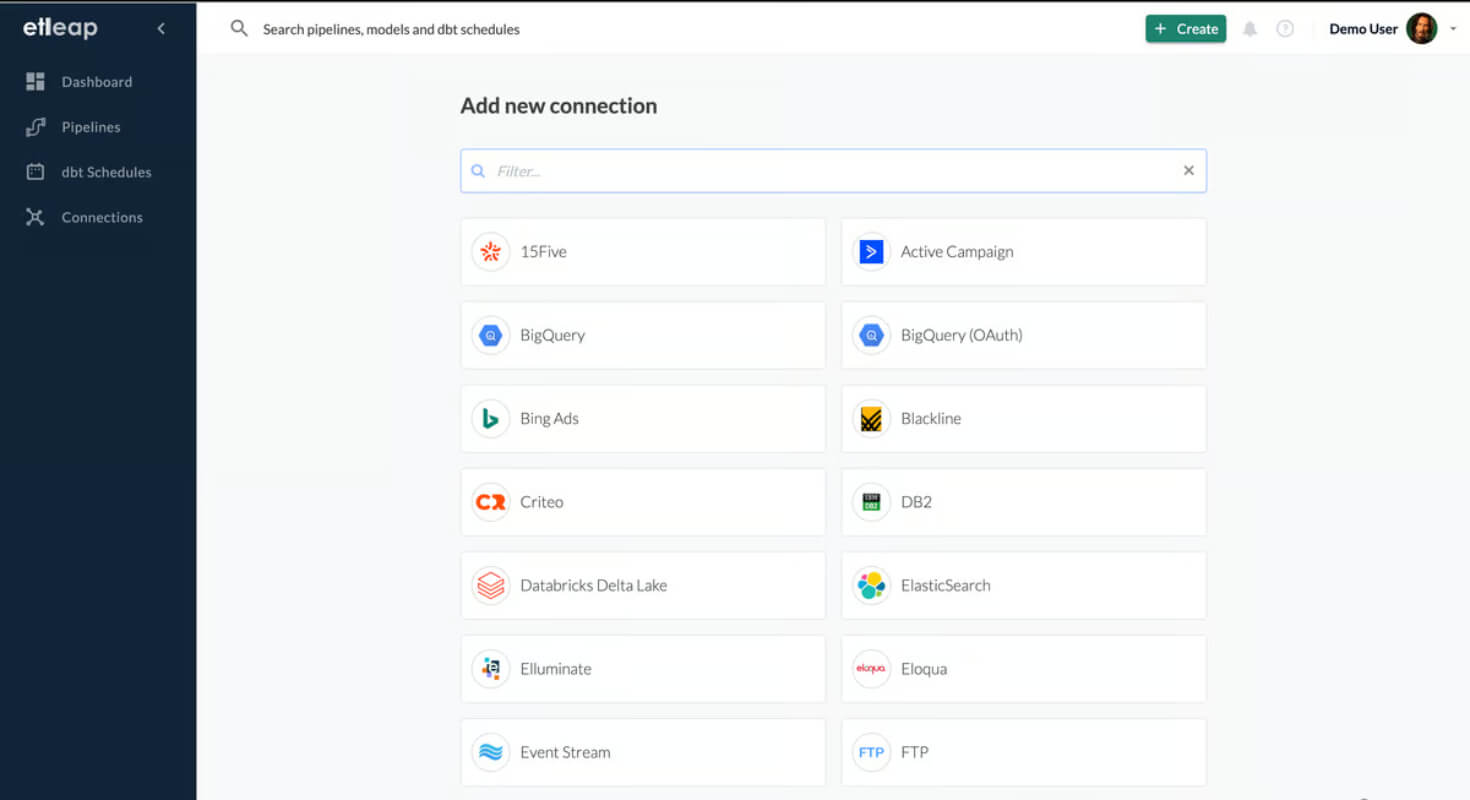Open the 15Five connector icon
This screenshot has width=1470, height=800.
click(x=490, y=252)
